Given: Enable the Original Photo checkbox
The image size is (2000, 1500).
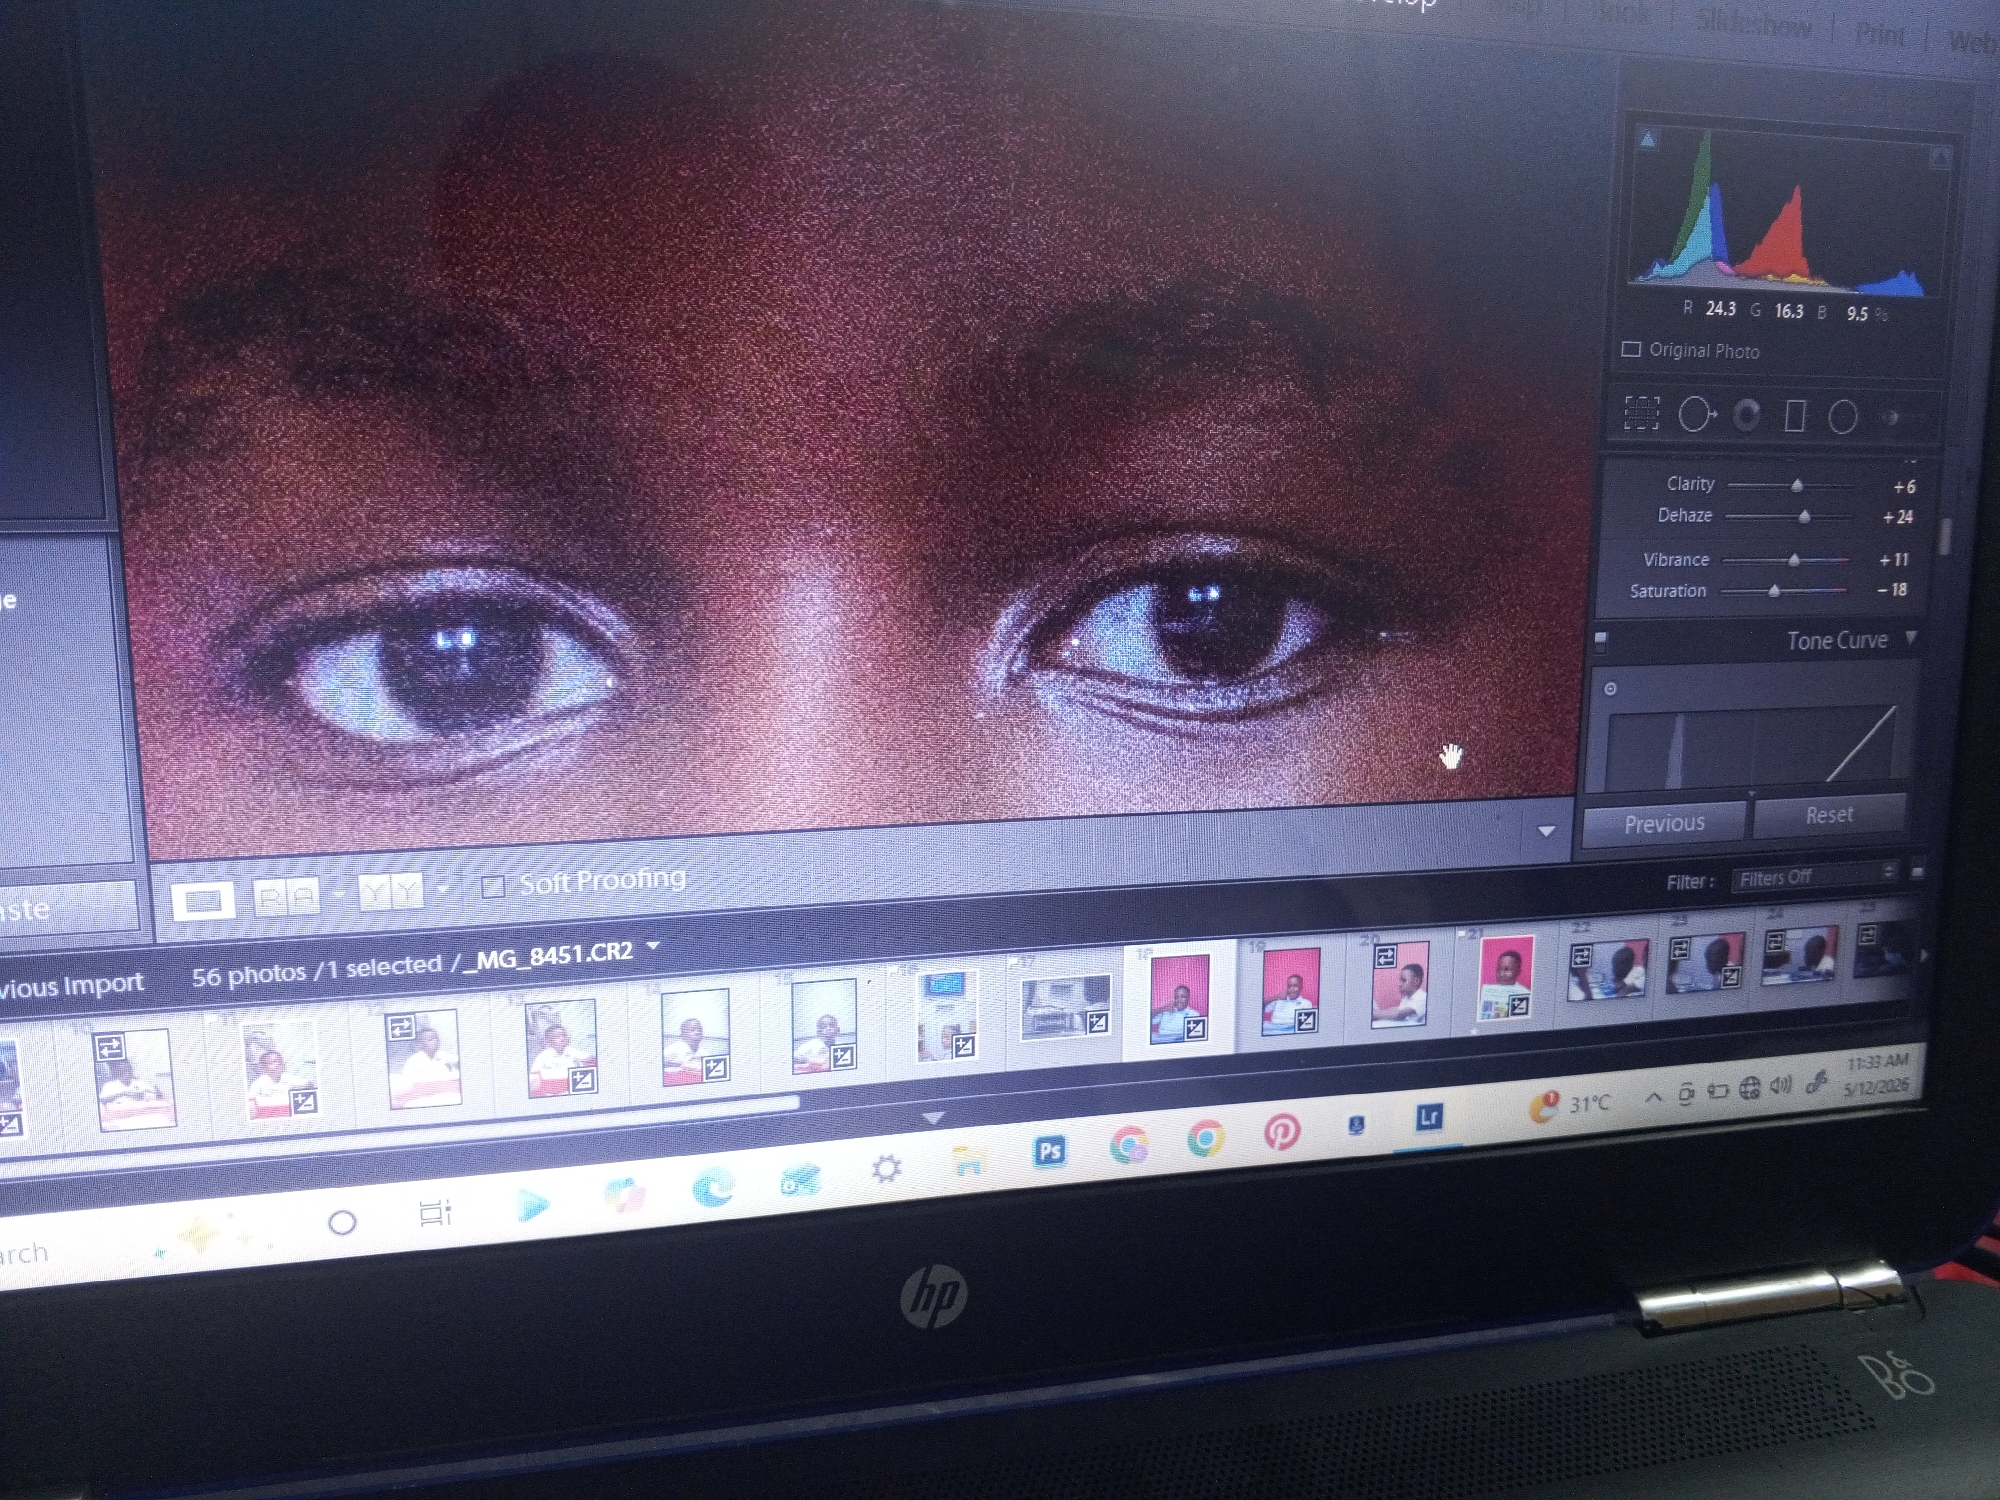Looking at the screenshot, I should (1631, 349).
